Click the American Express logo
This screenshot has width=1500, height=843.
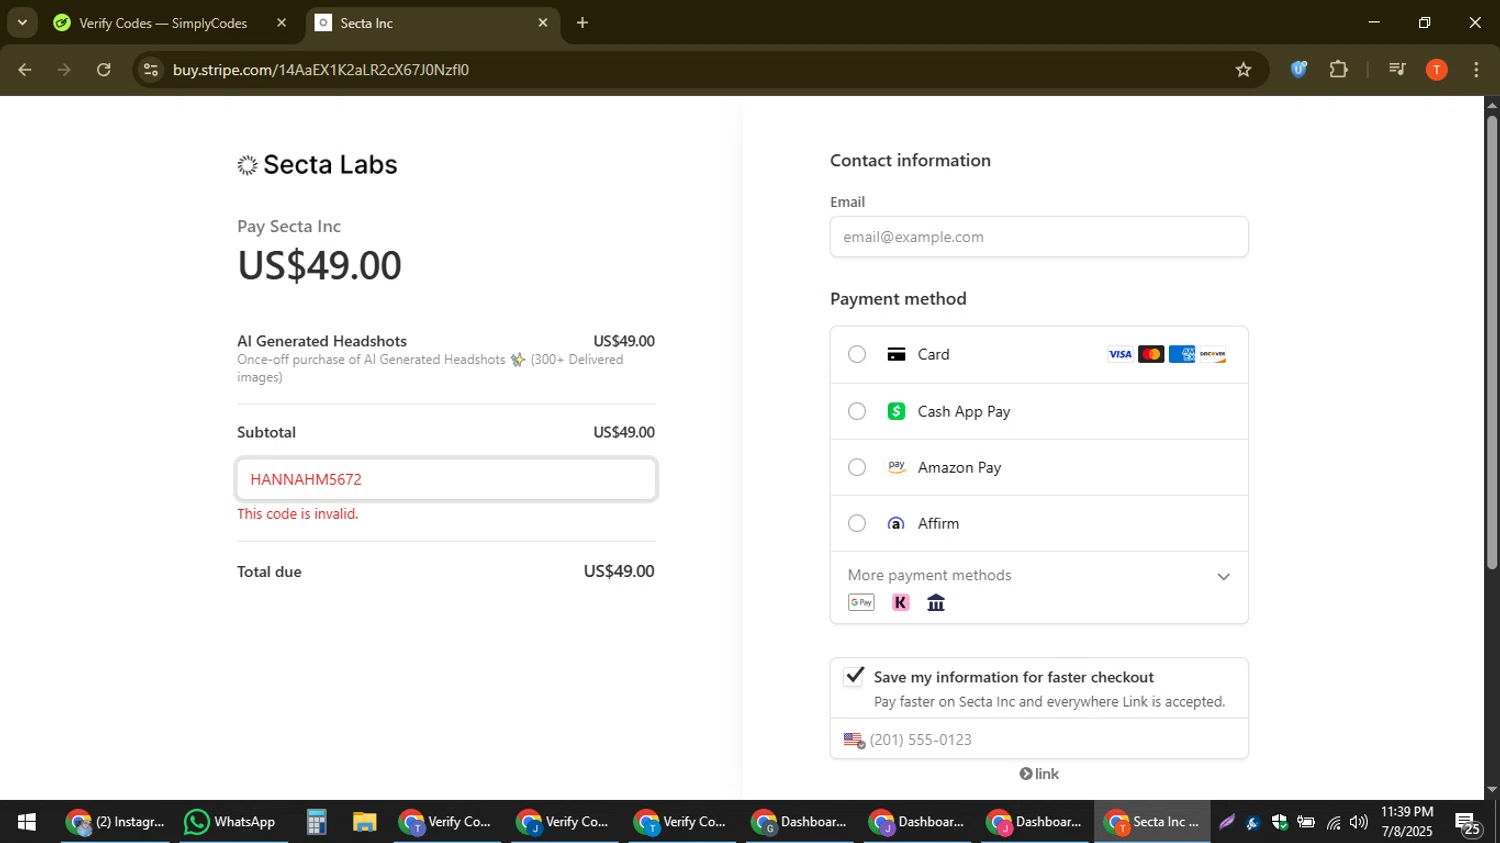tap(1182, 354)
